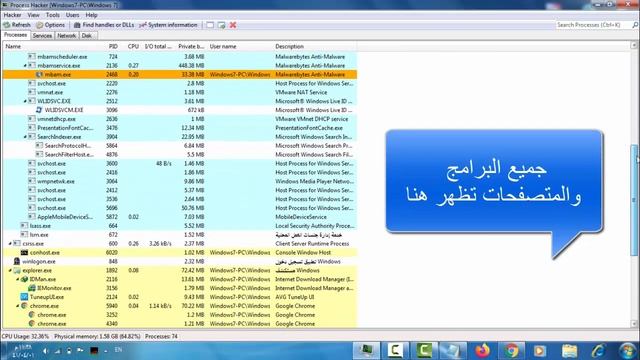Collapse the explorer.exe tree node
The width and height of the screenshot is (640, 360).
tap(10, 270)
